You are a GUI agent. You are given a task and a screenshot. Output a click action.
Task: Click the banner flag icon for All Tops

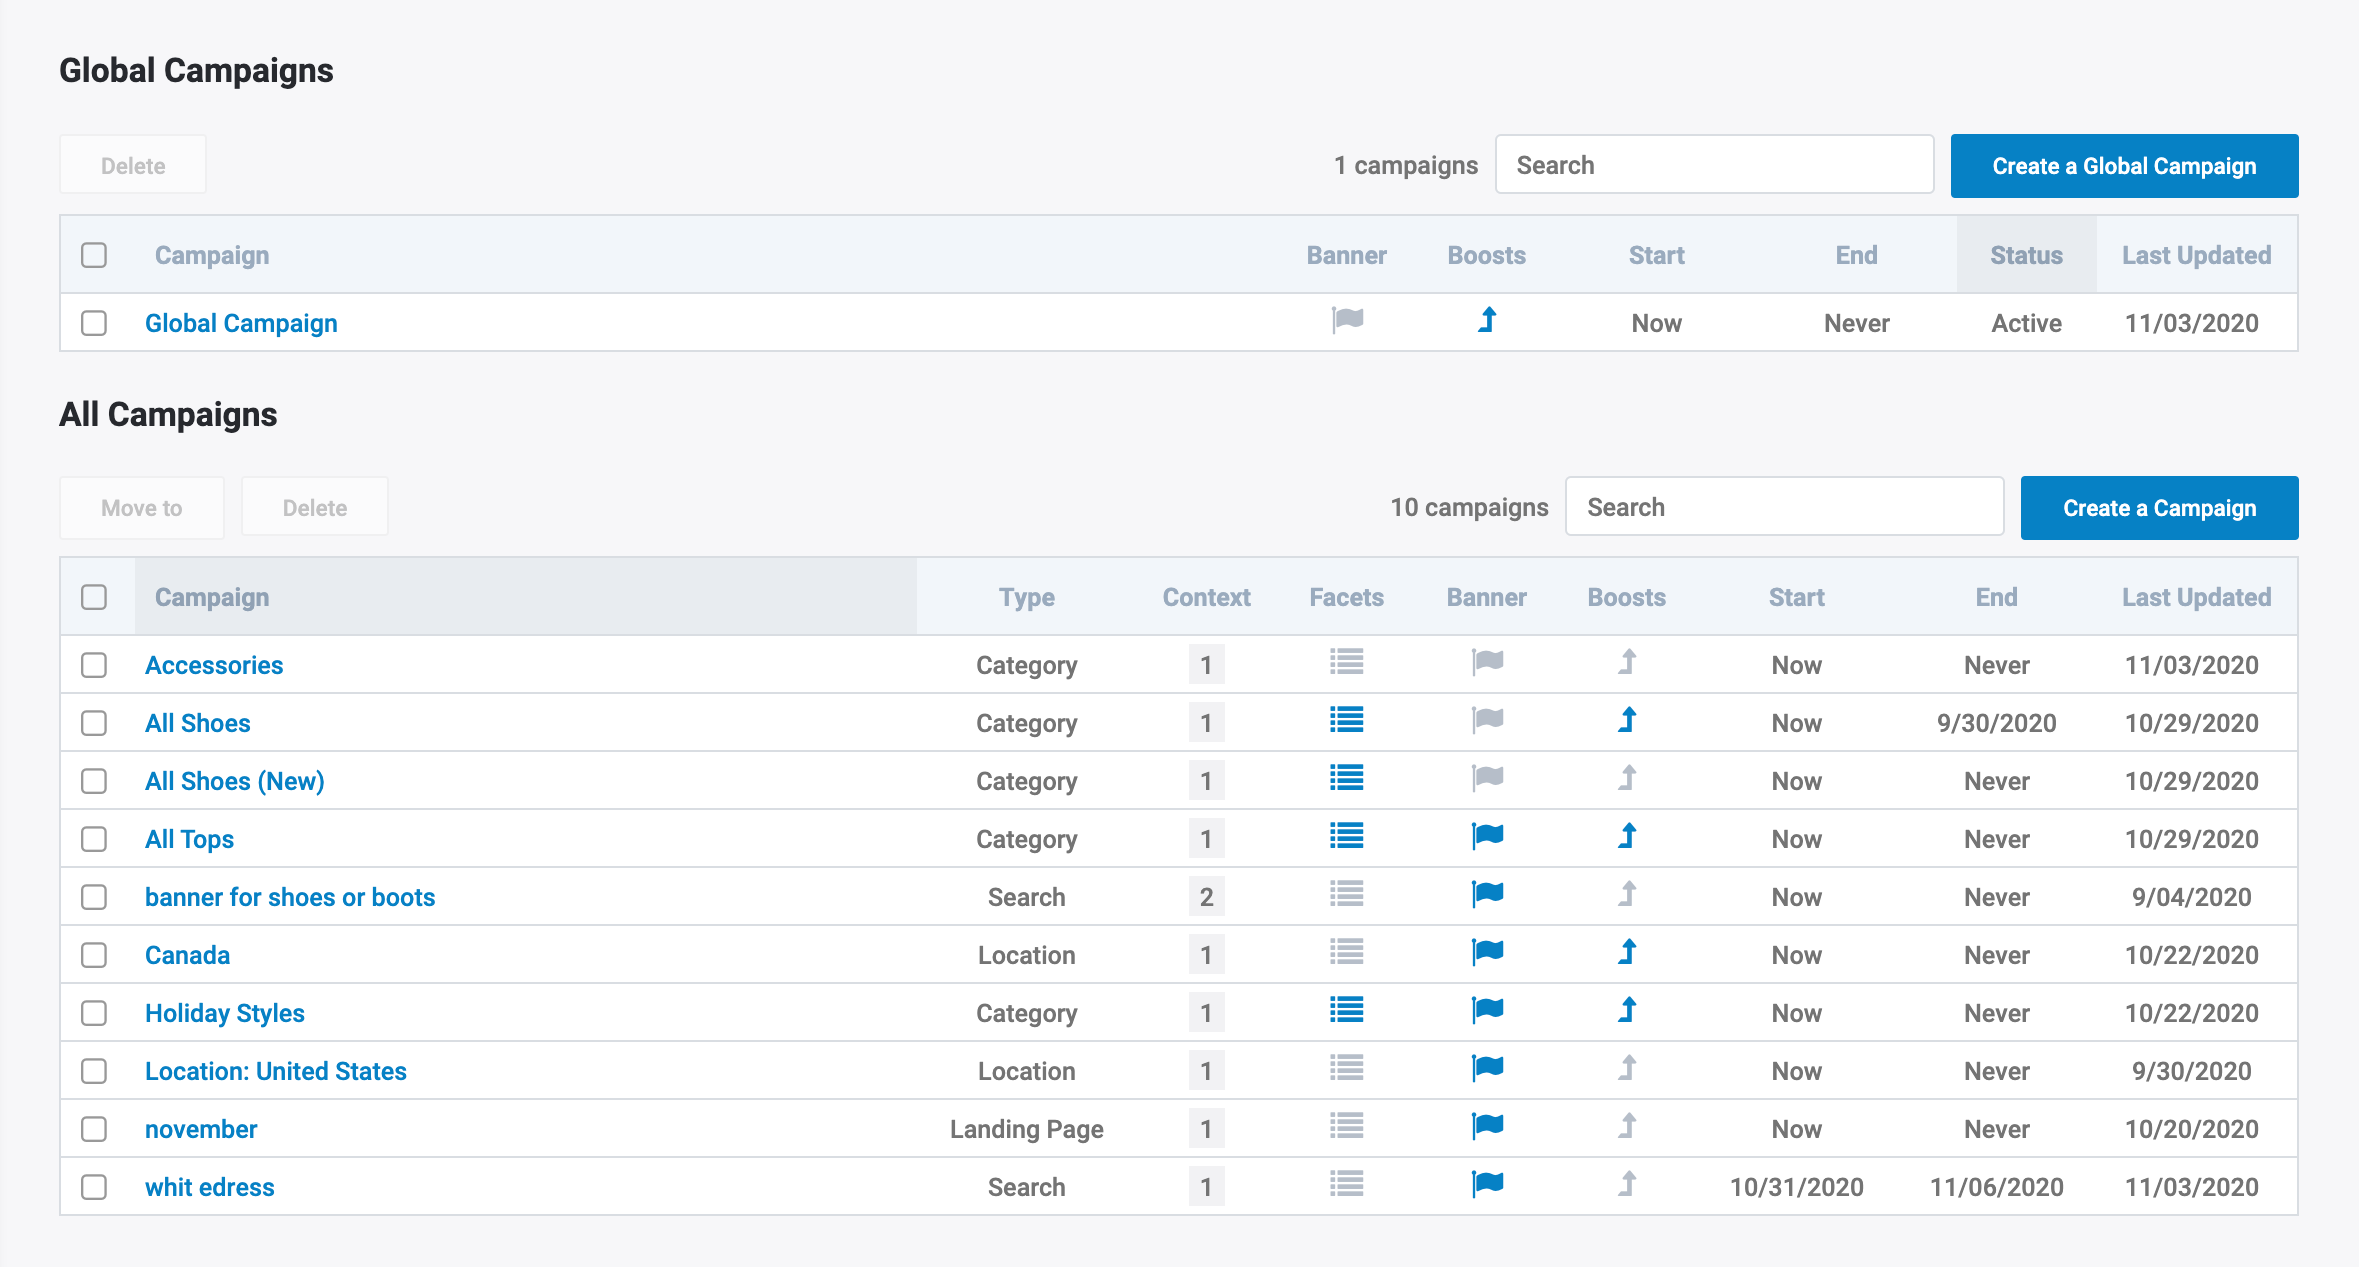(x=1487, y=837)
